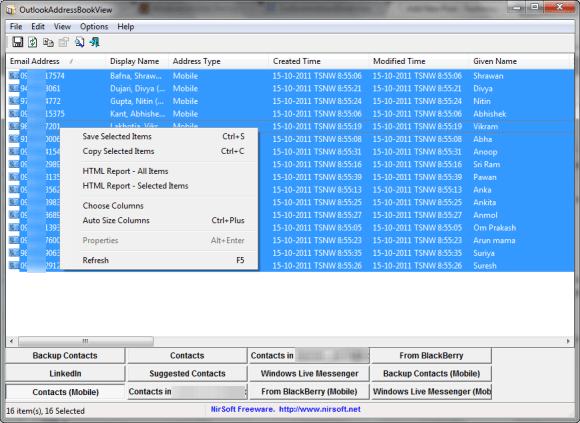The image size is (580, 423).
Task: Click the Copy Selected Items toolbar icon
Action: point(48,43)
